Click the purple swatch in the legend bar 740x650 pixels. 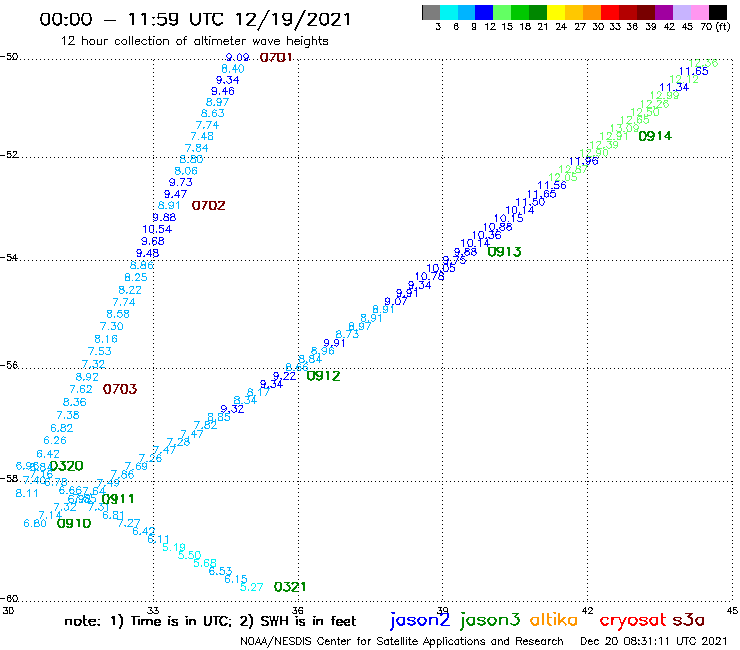pos(664,12)
